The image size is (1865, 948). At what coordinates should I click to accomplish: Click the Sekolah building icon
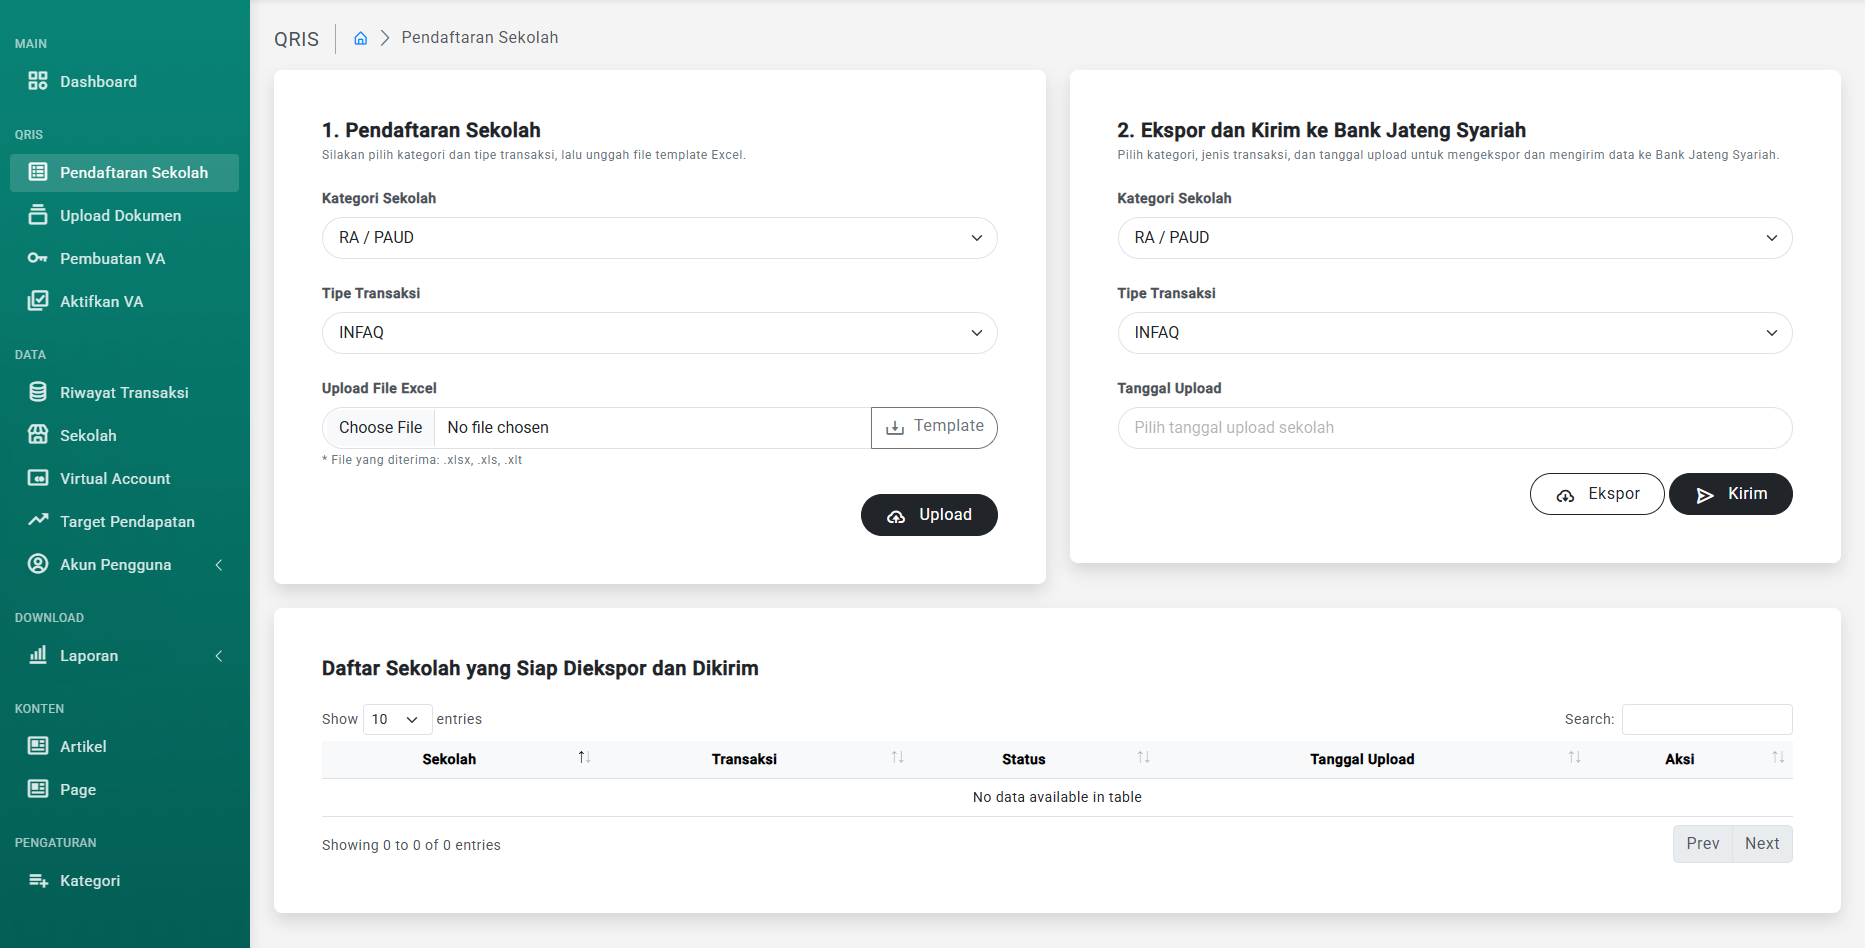(38, 435)
